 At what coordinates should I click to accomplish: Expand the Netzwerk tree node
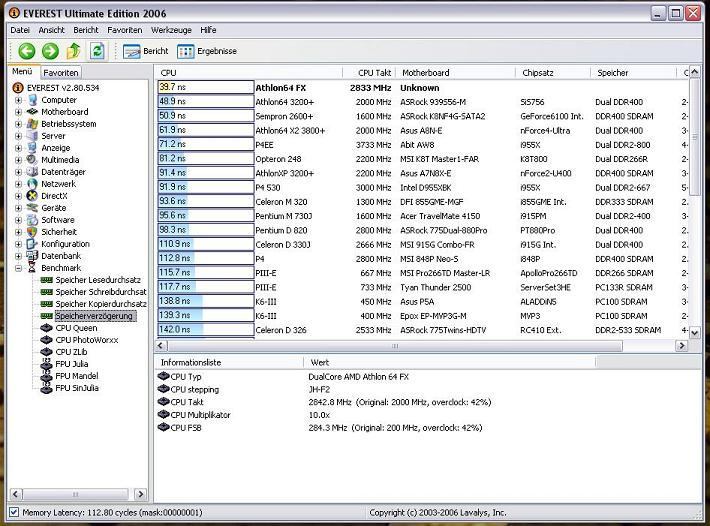19,184
